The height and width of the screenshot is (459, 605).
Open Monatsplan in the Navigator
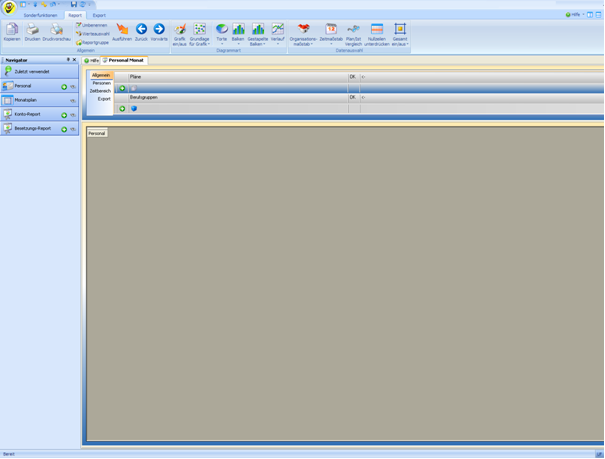coord(26,100)
